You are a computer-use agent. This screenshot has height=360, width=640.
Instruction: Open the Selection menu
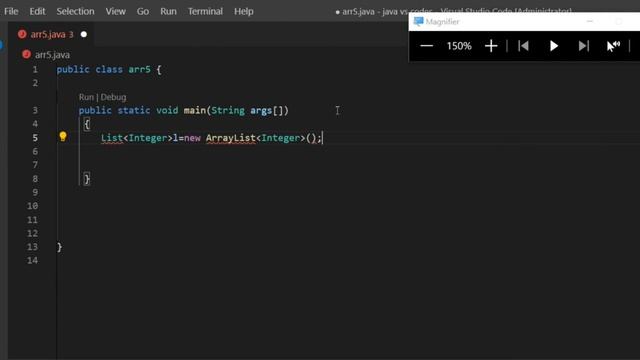75,11
